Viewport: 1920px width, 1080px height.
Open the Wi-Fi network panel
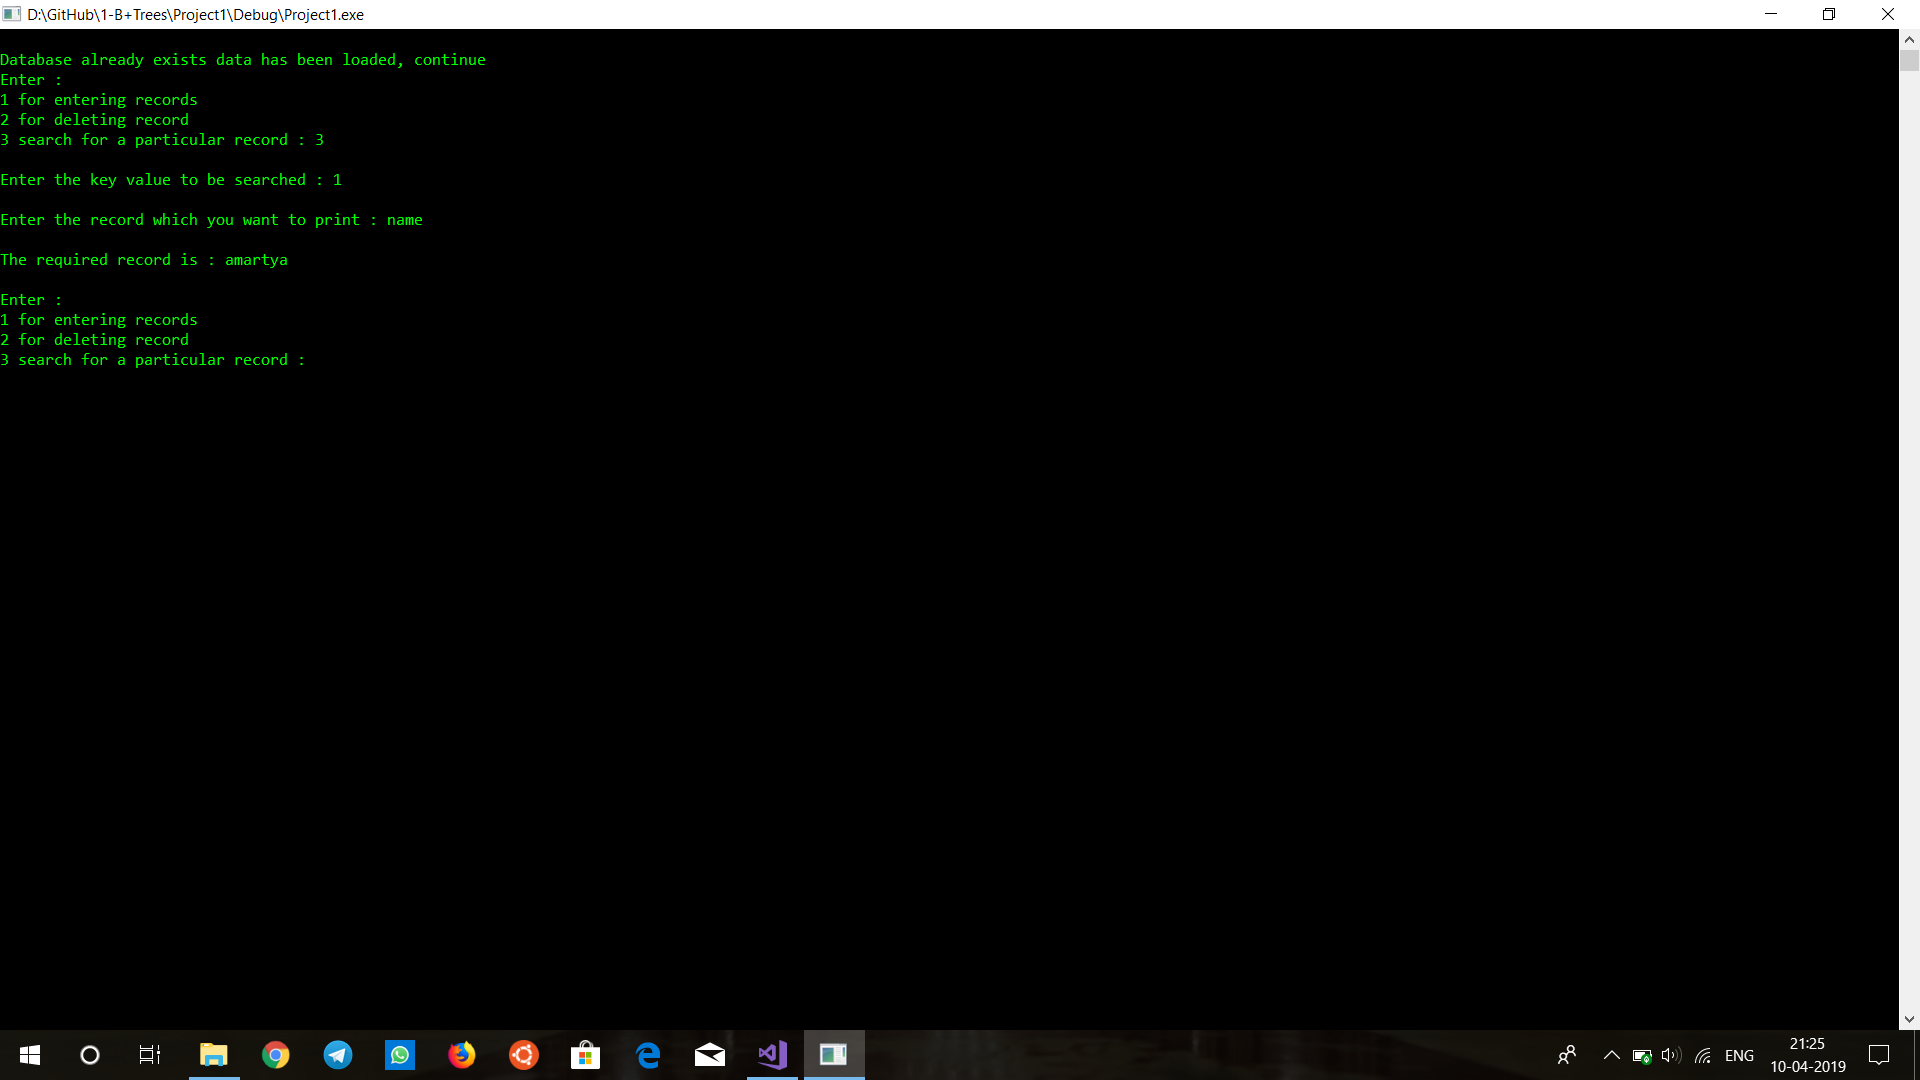click(x=1703, y=1055)
